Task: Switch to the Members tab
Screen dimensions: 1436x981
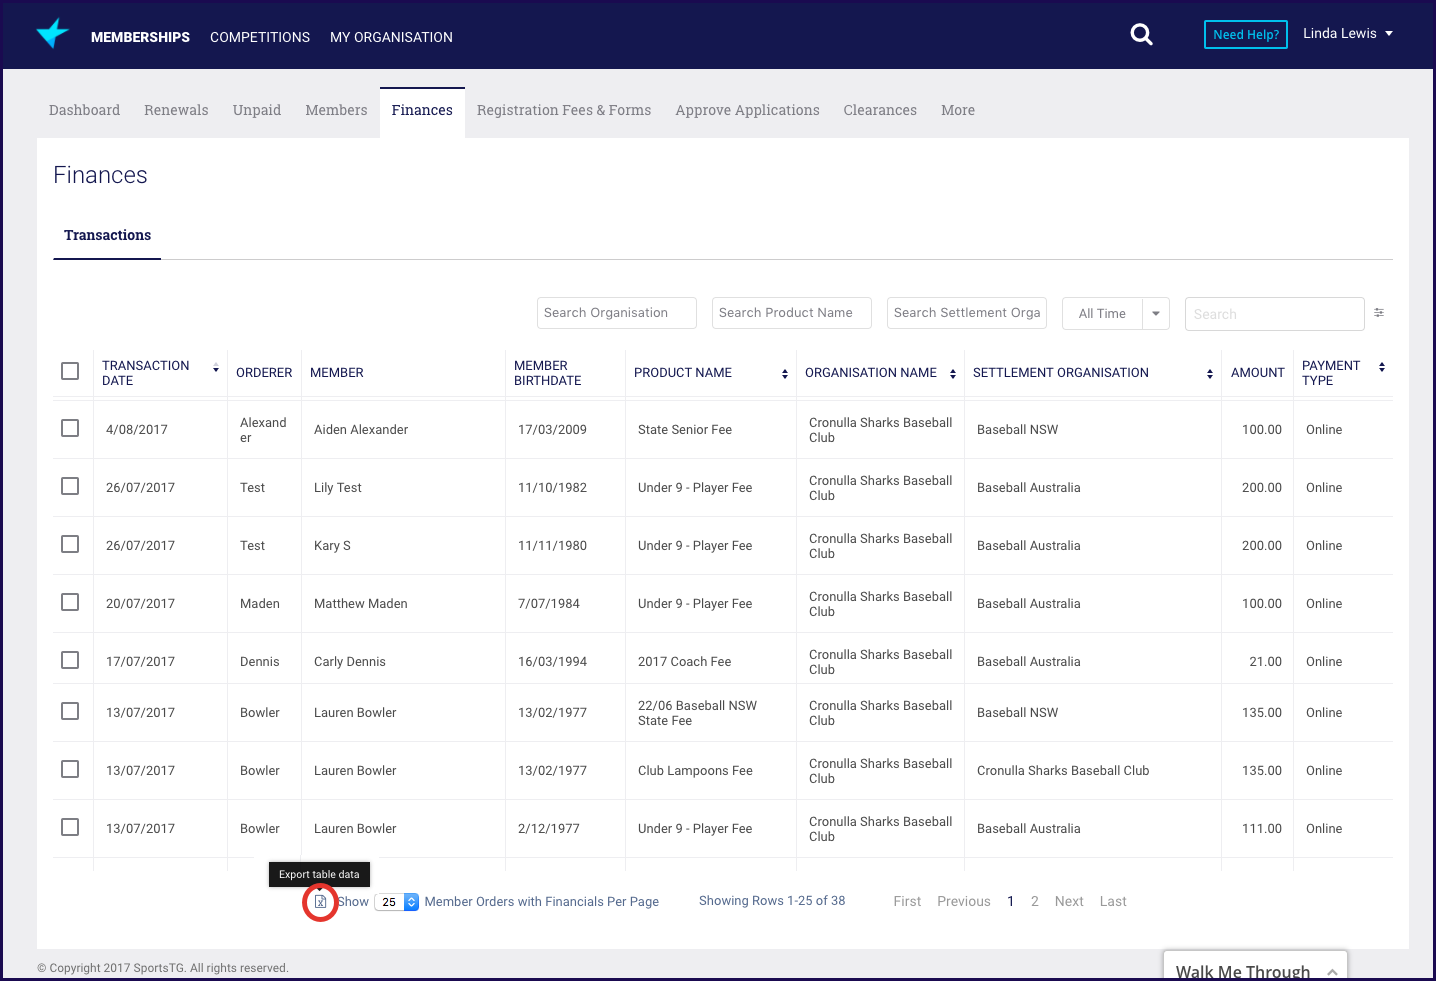Action: (336, 110)
